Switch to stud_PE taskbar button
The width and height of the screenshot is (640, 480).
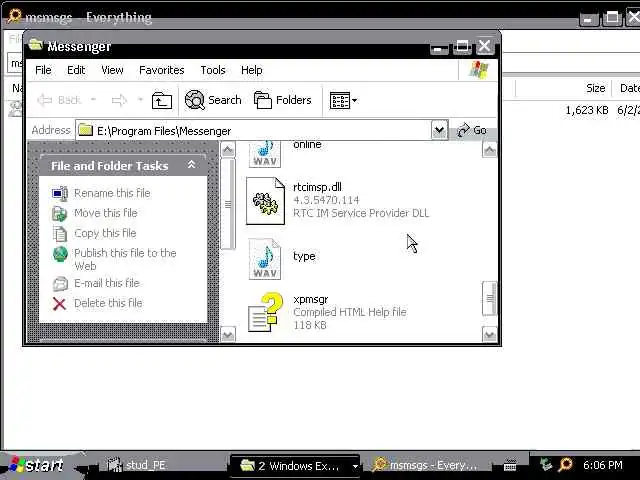click(137, 465)
